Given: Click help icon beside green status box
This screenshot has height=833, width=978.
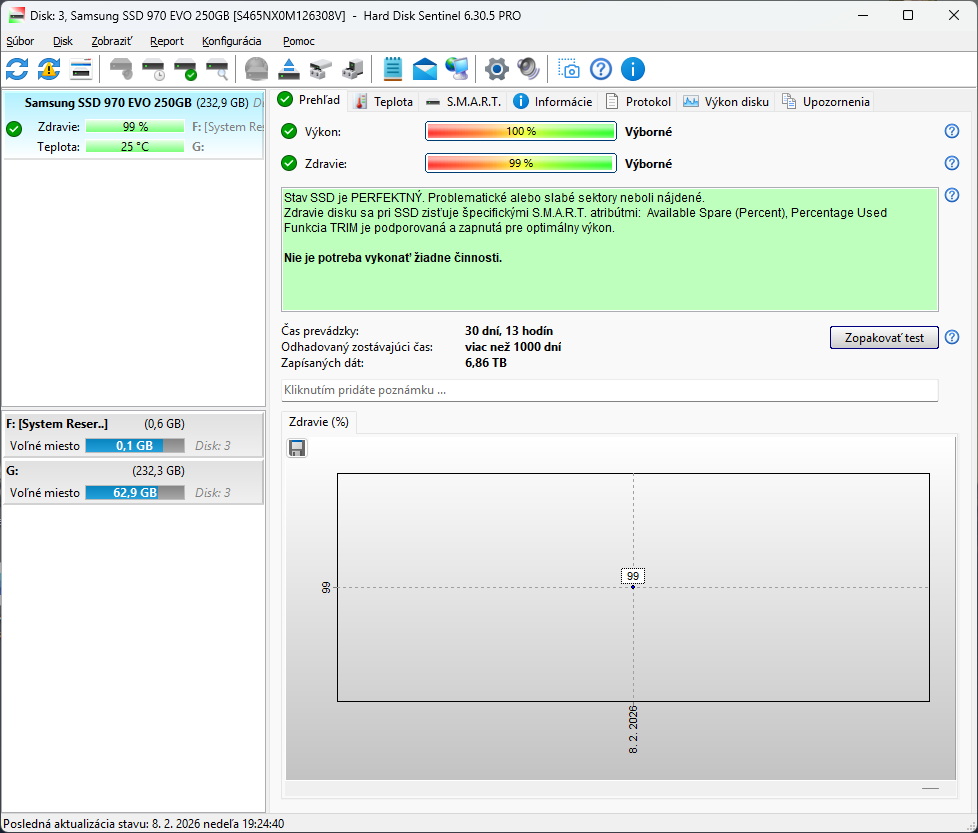Looking at the screenshot, I should tap(952, 195).
